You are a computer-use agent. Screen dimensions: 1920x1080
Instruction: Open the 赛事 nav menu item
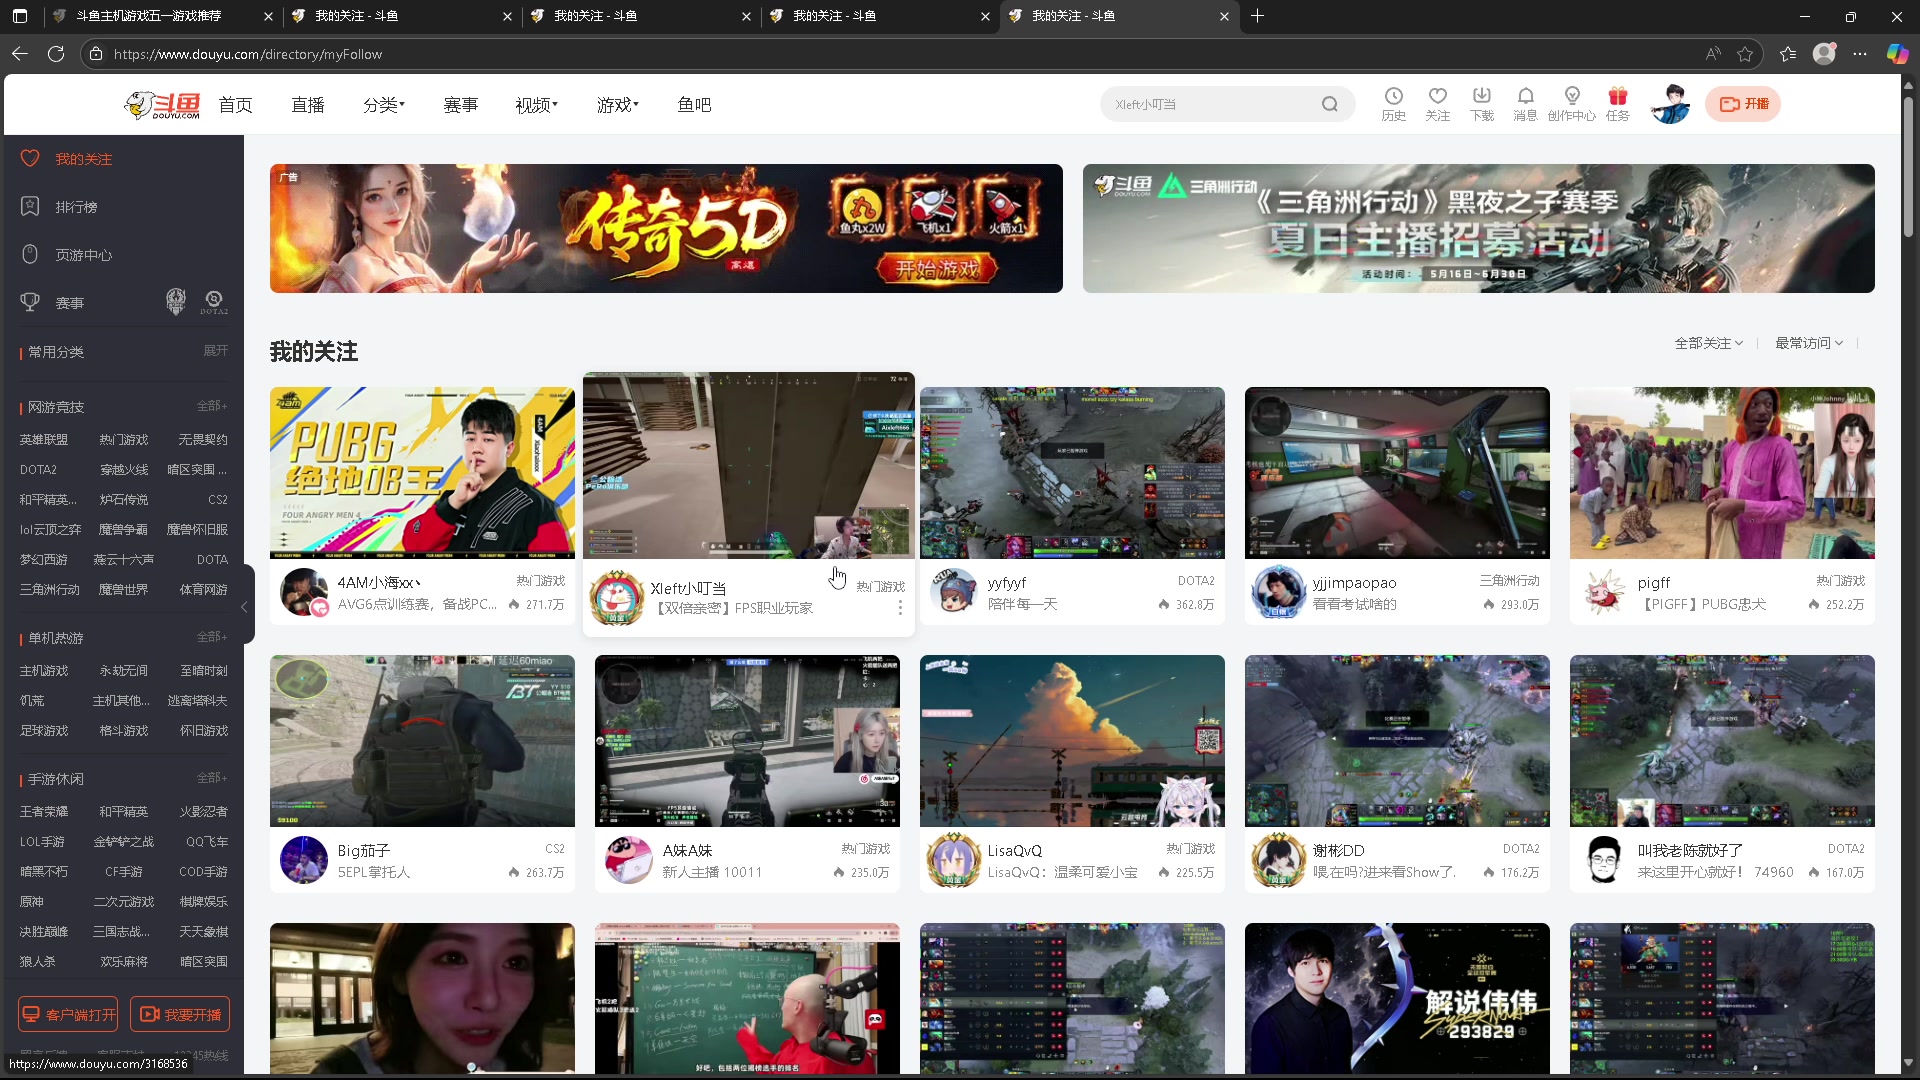click(460, 105)
